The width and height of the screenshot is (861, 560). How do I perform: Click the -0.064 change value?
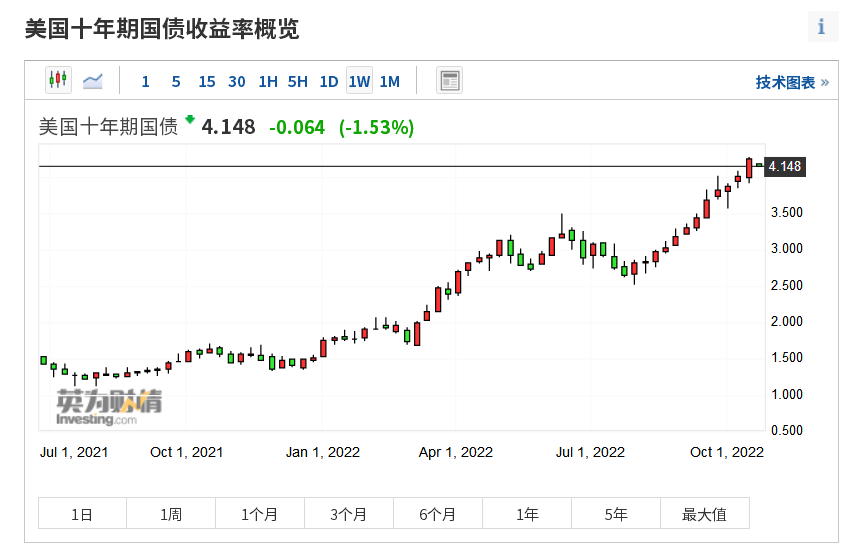(x=297, y=127)
